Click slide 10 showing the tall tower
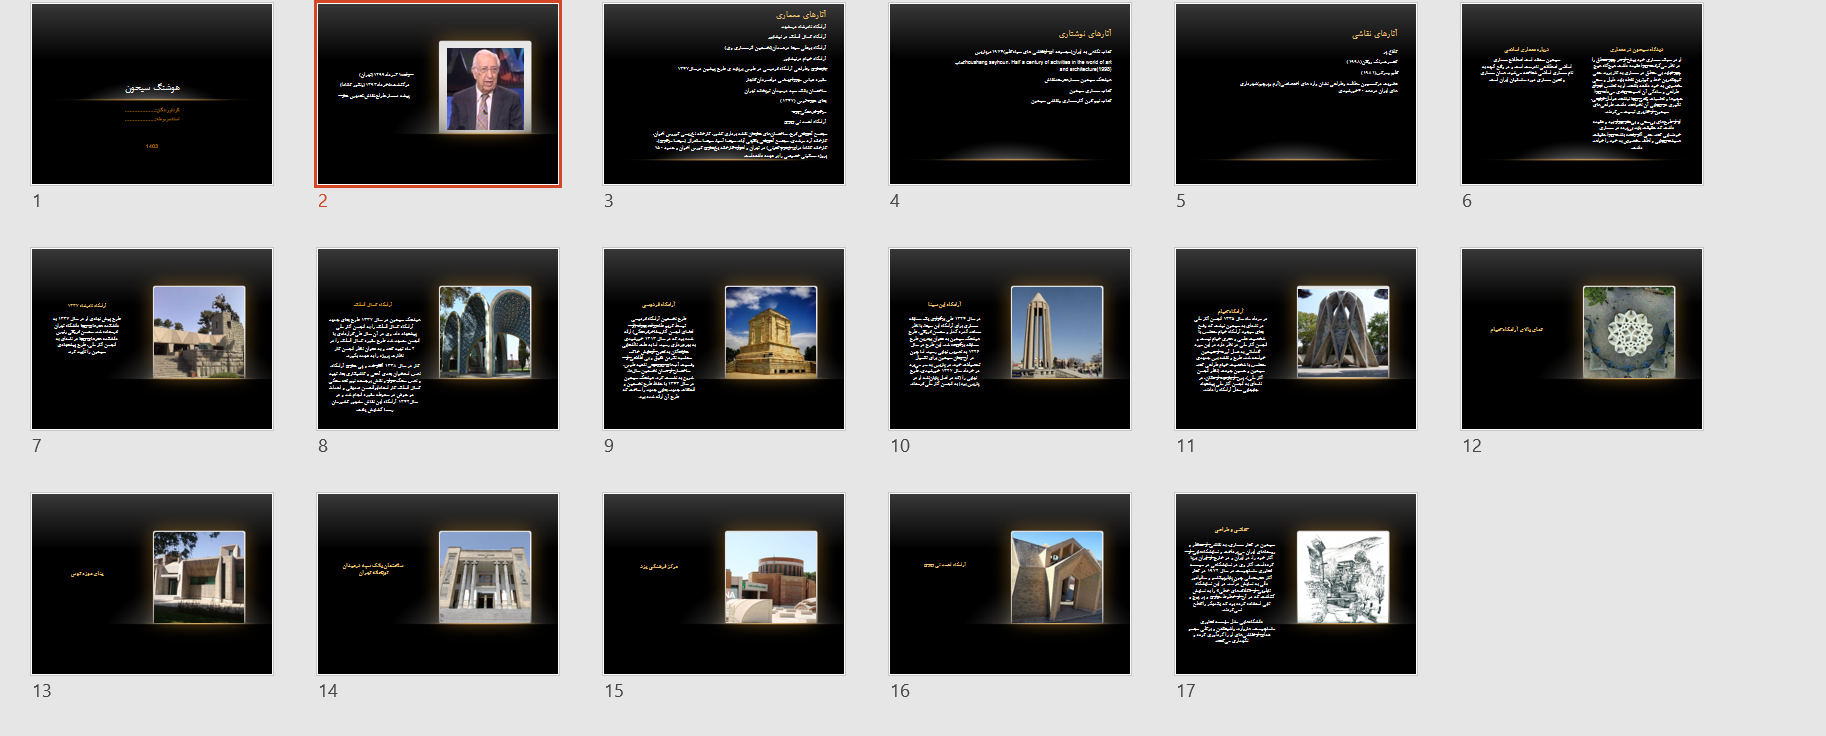The width and height of the screenshot is (1826, 736). coord(1010,339)
